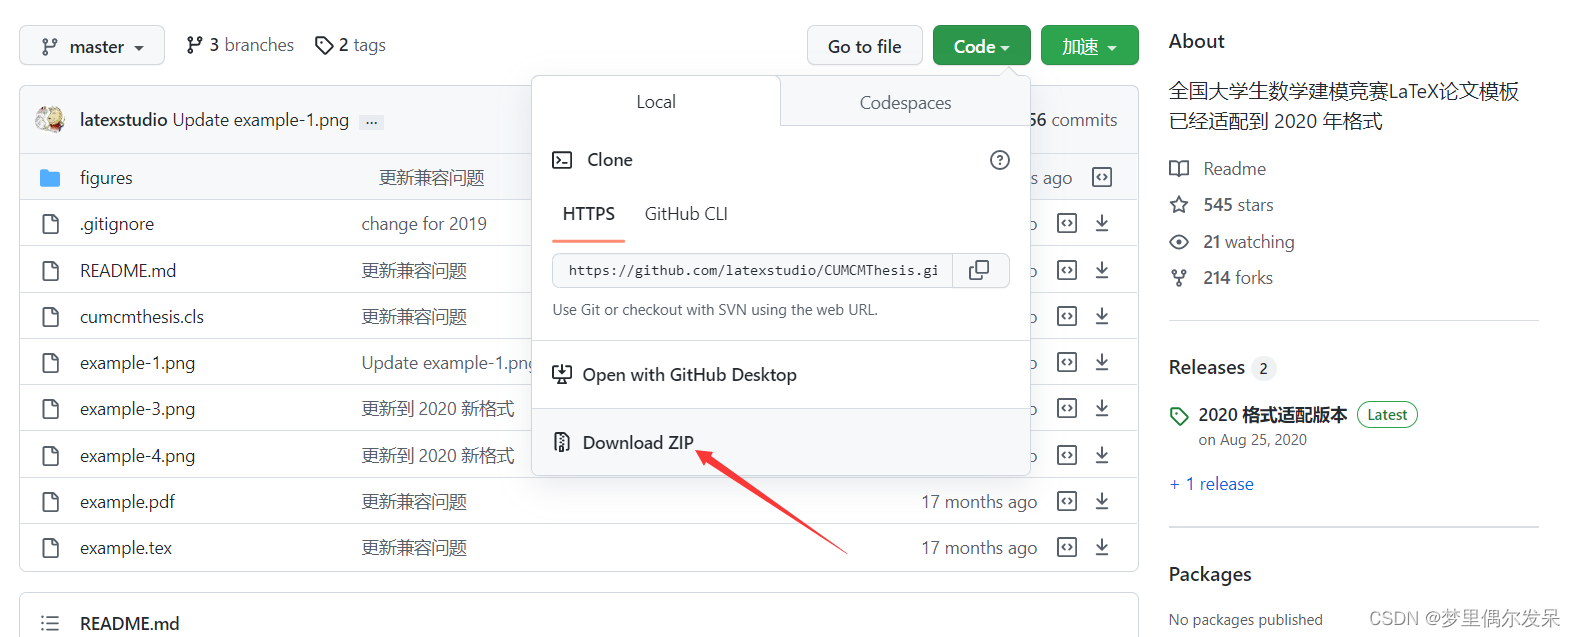This screenshot has width=1576, height=637.
Task: Select the HTTPS clone tab
Action: (588, 214)
